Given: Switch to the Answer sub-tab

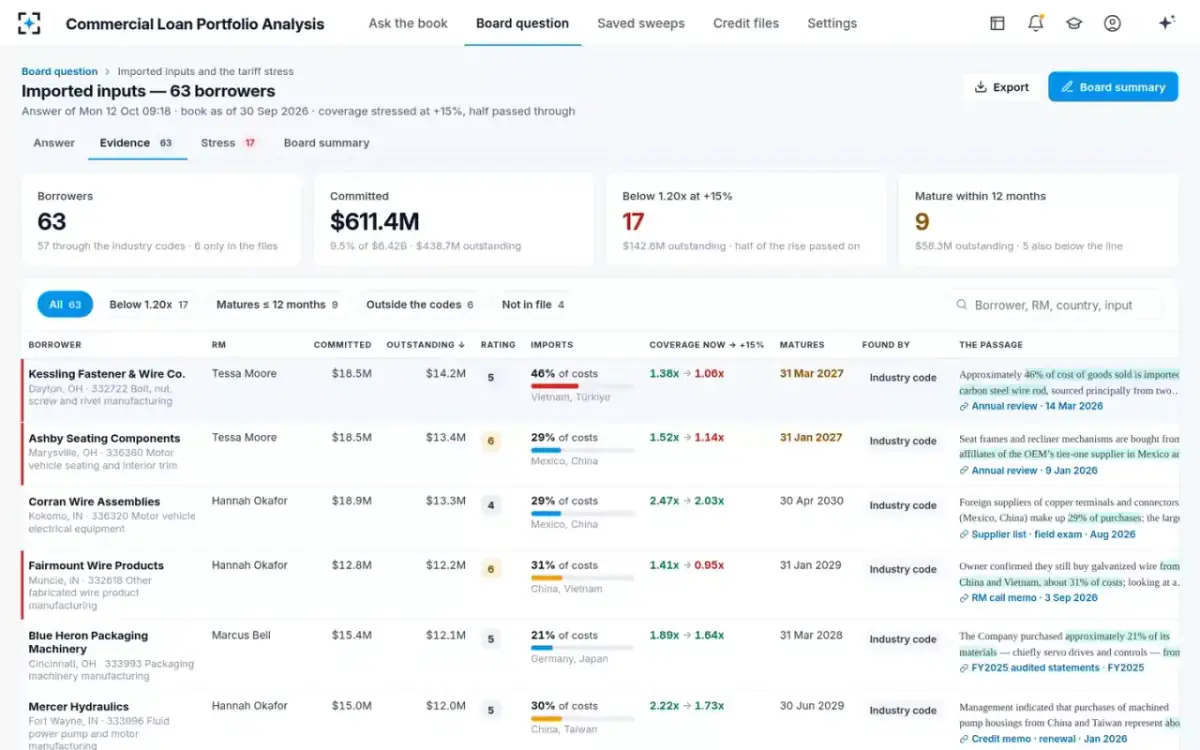Looking at the screenshot, I should pos(54,143).
